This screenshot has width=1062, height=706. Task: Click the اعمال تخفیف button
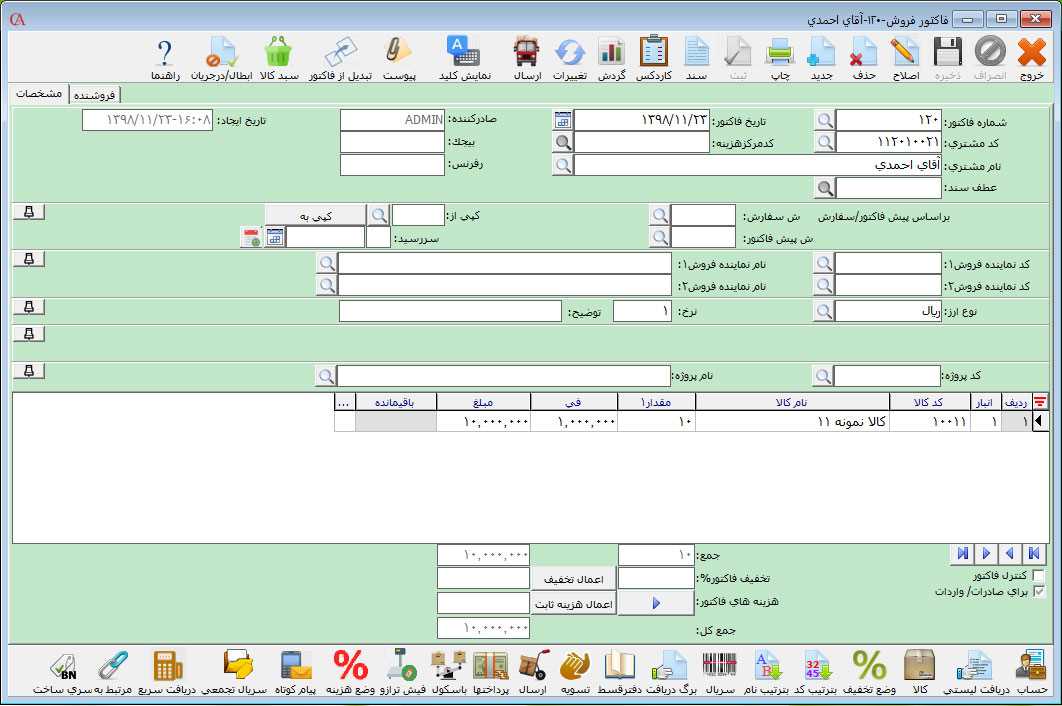point(573,579)
